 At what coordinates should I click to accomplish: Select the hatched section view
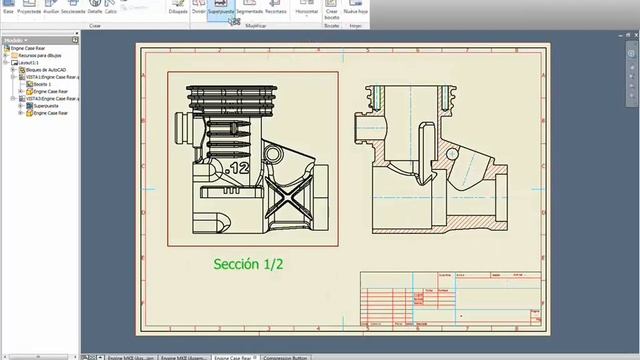[x=431, y=159]
